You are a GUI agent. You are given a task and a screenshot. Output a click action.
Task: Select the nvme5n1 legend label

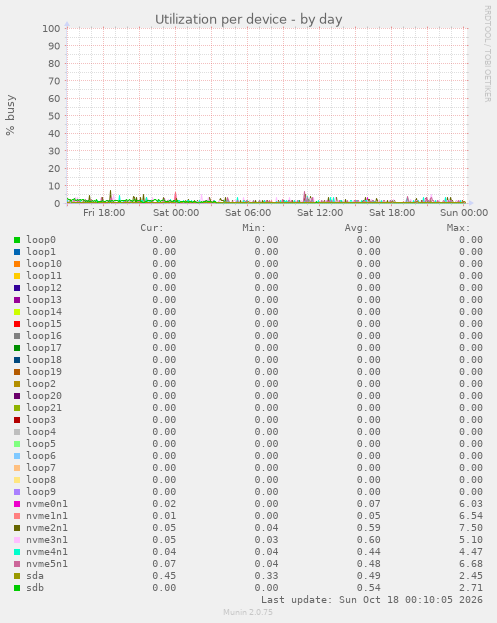point(47,564)
